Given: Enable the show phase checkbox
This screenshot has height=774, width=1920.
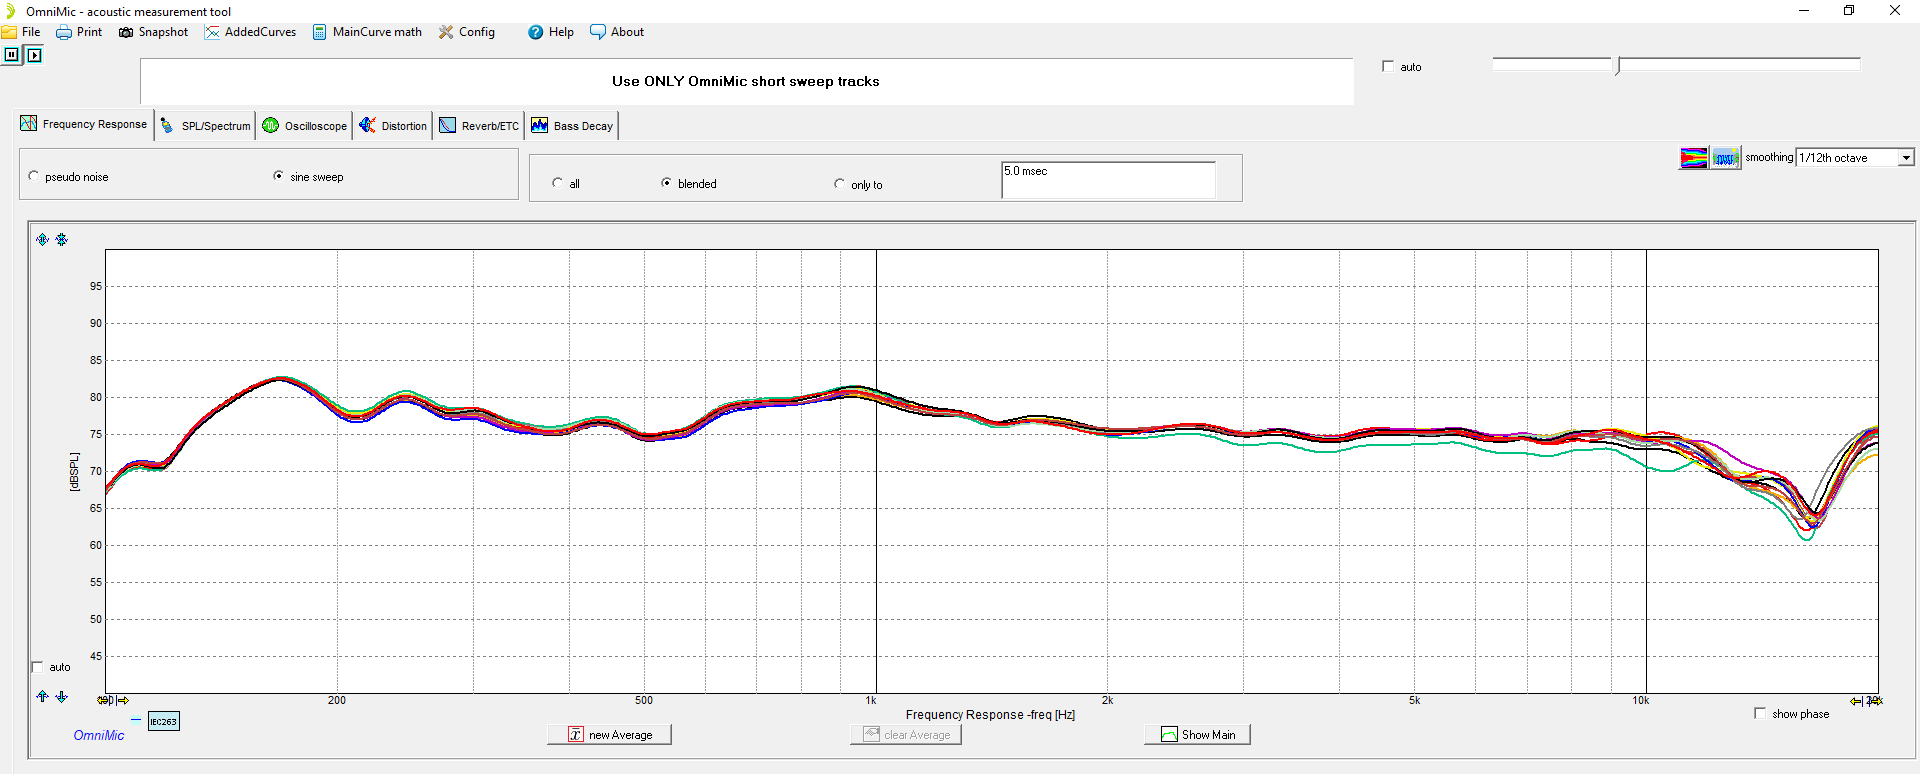Looking at the screenshot, I should [x=1760, y=713].
